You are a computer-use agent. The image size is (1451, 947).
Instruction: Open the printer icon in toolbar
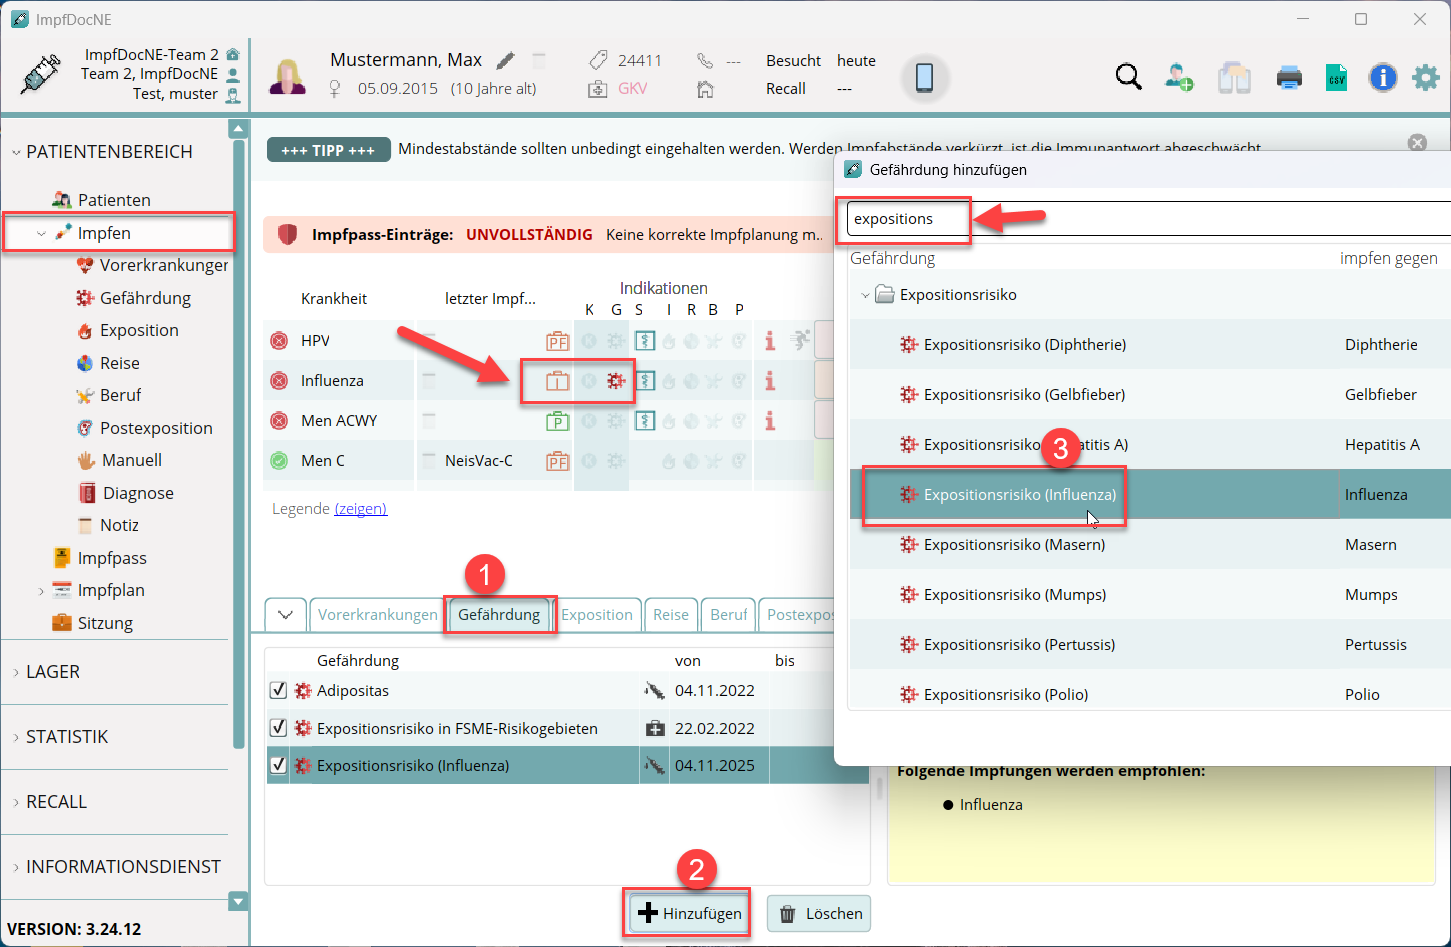click(x=1289, y=77)
